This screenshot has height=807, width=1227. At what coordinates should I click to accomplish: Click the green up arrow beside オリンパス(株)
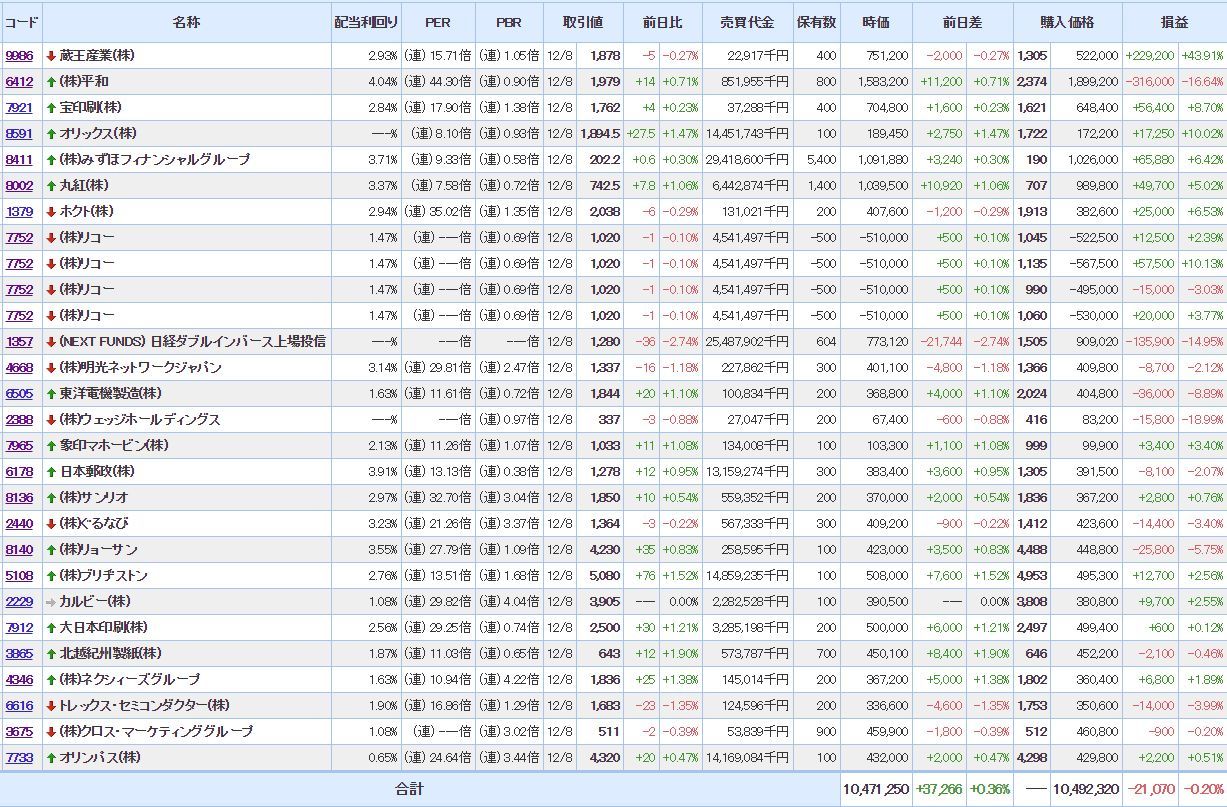point(51,758)
